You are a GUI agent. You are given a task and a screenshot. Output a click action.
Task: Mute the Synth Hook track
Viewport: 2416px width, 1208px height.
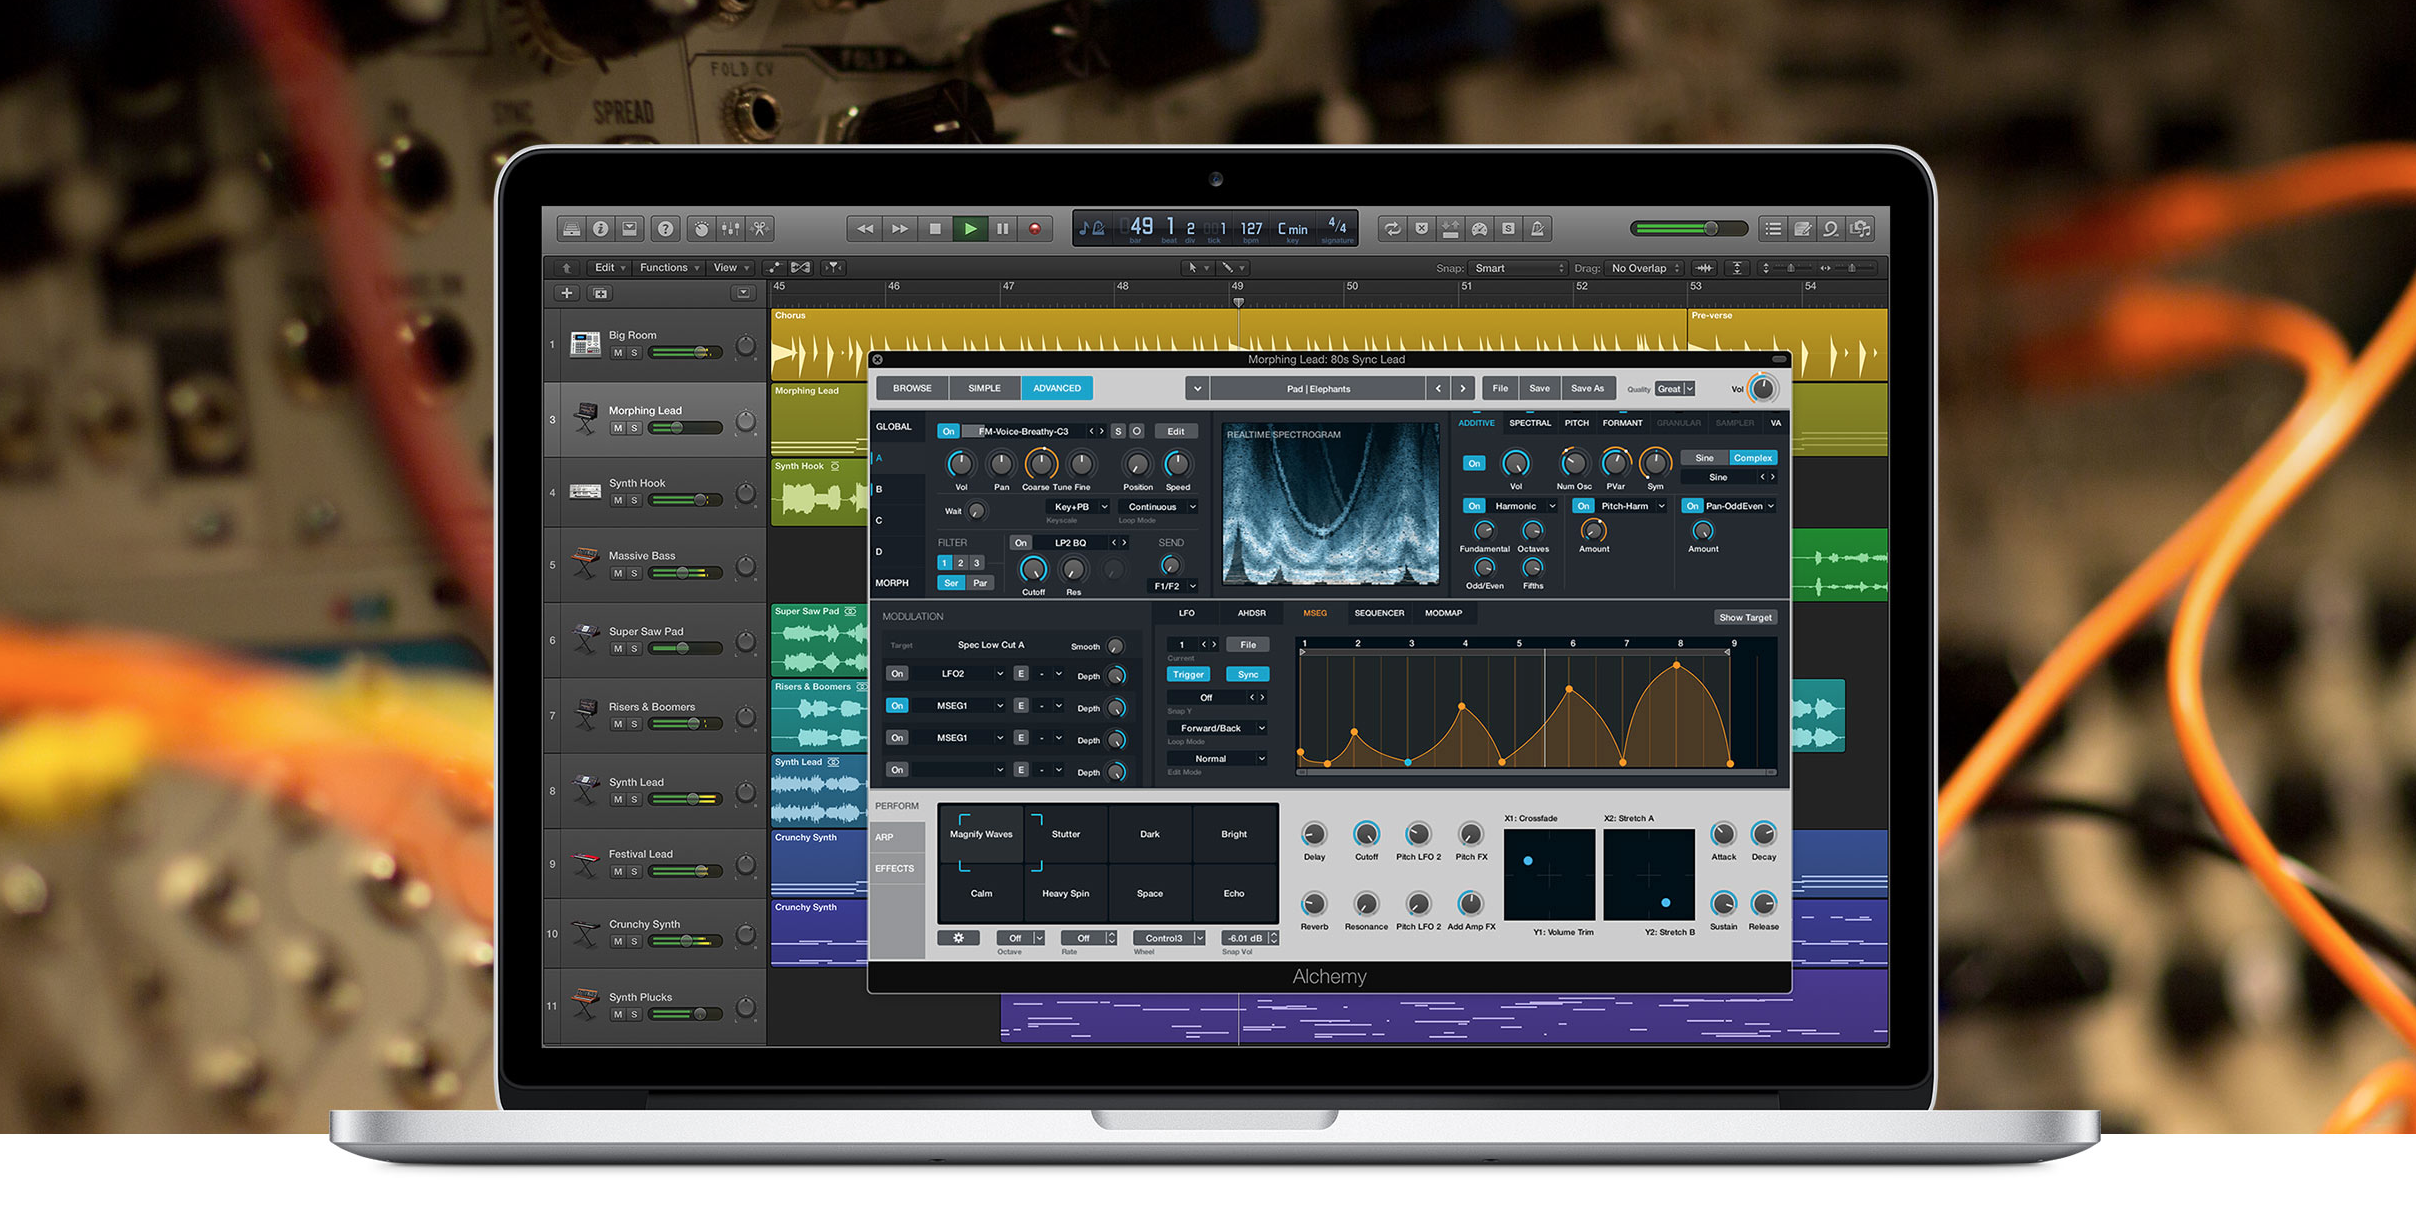point(618,502)
